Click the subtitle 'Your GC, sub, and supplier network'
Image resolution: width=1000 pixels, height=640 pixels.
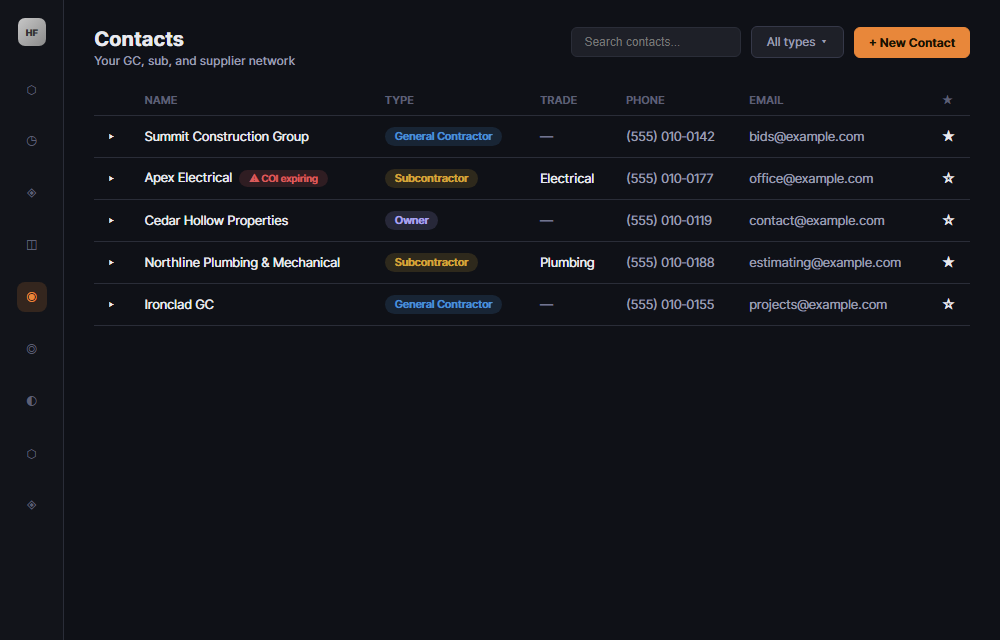(x=195, y=61)
